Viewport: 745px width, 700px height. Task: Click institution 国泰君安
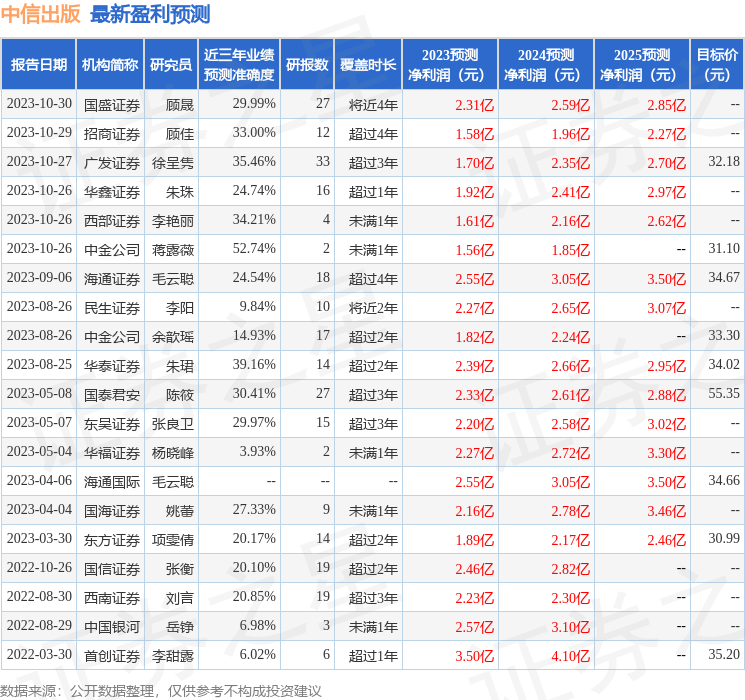112,394
